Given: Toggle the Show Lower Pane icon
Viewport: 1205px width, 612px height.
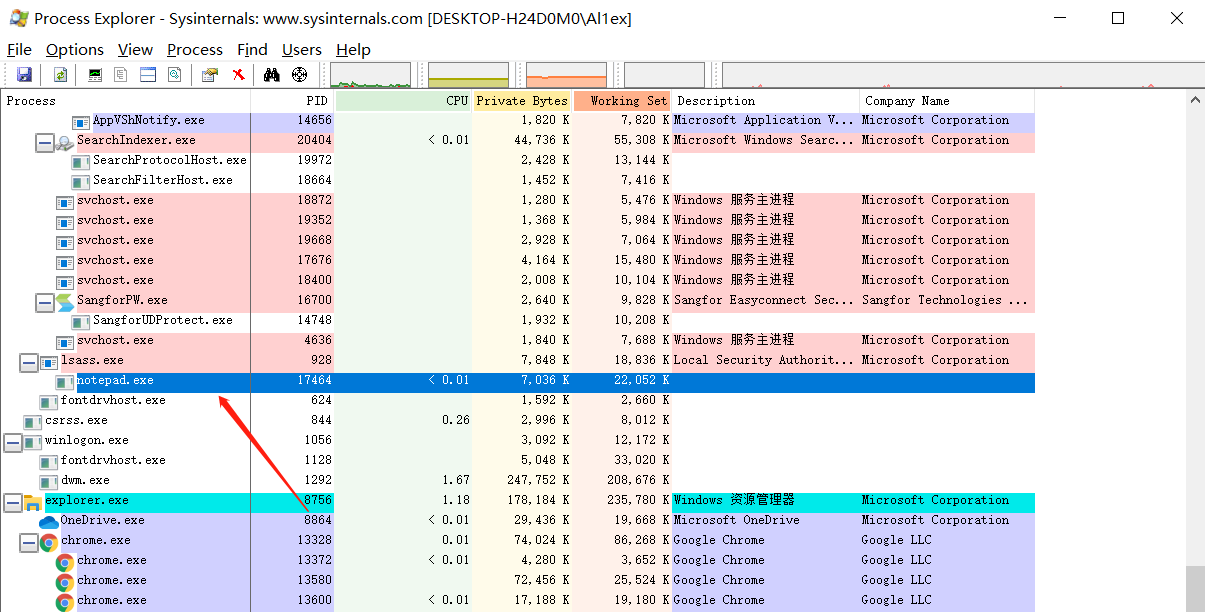Looking at the screenshot, I should (x=148, y=74).
